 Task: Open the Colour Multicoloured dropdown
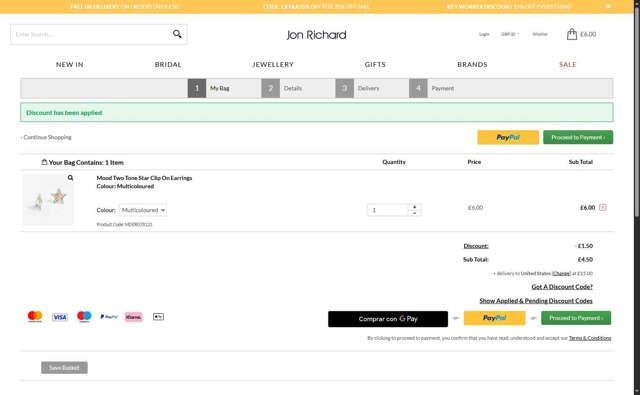(143, 210)
